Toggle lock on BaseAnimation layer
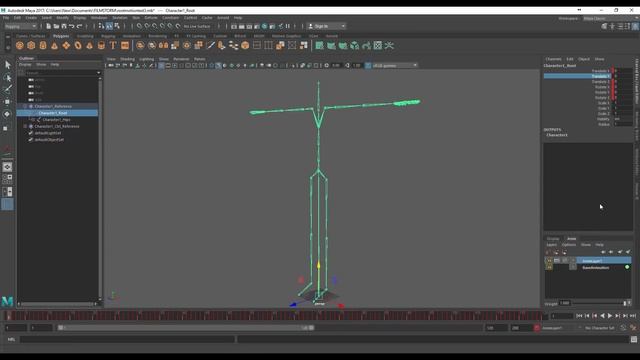This screenshot has width=640, height=360. tap(549, 267)
